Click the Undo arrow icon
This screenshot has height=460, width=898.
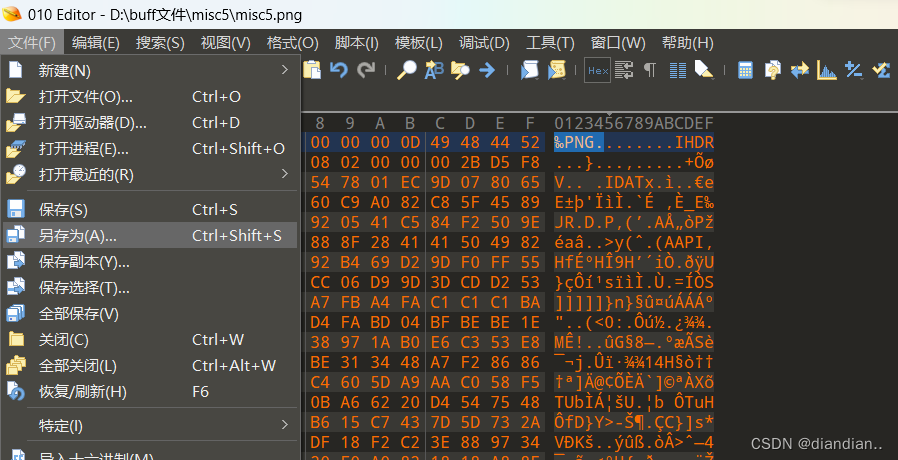[339, 70]
